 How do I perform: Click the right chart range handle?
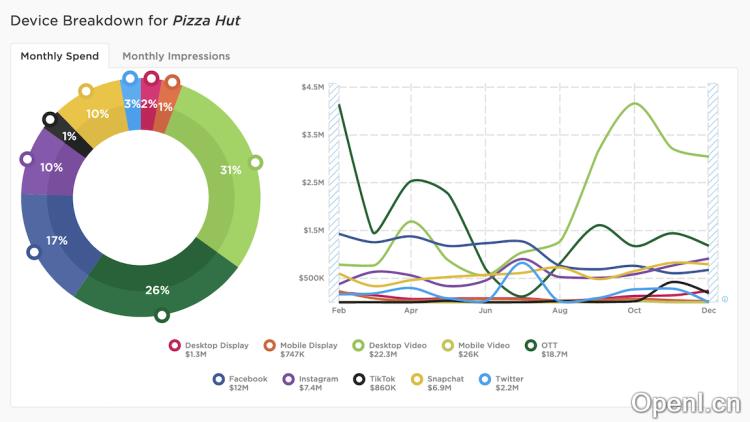[x=713, y=190]
